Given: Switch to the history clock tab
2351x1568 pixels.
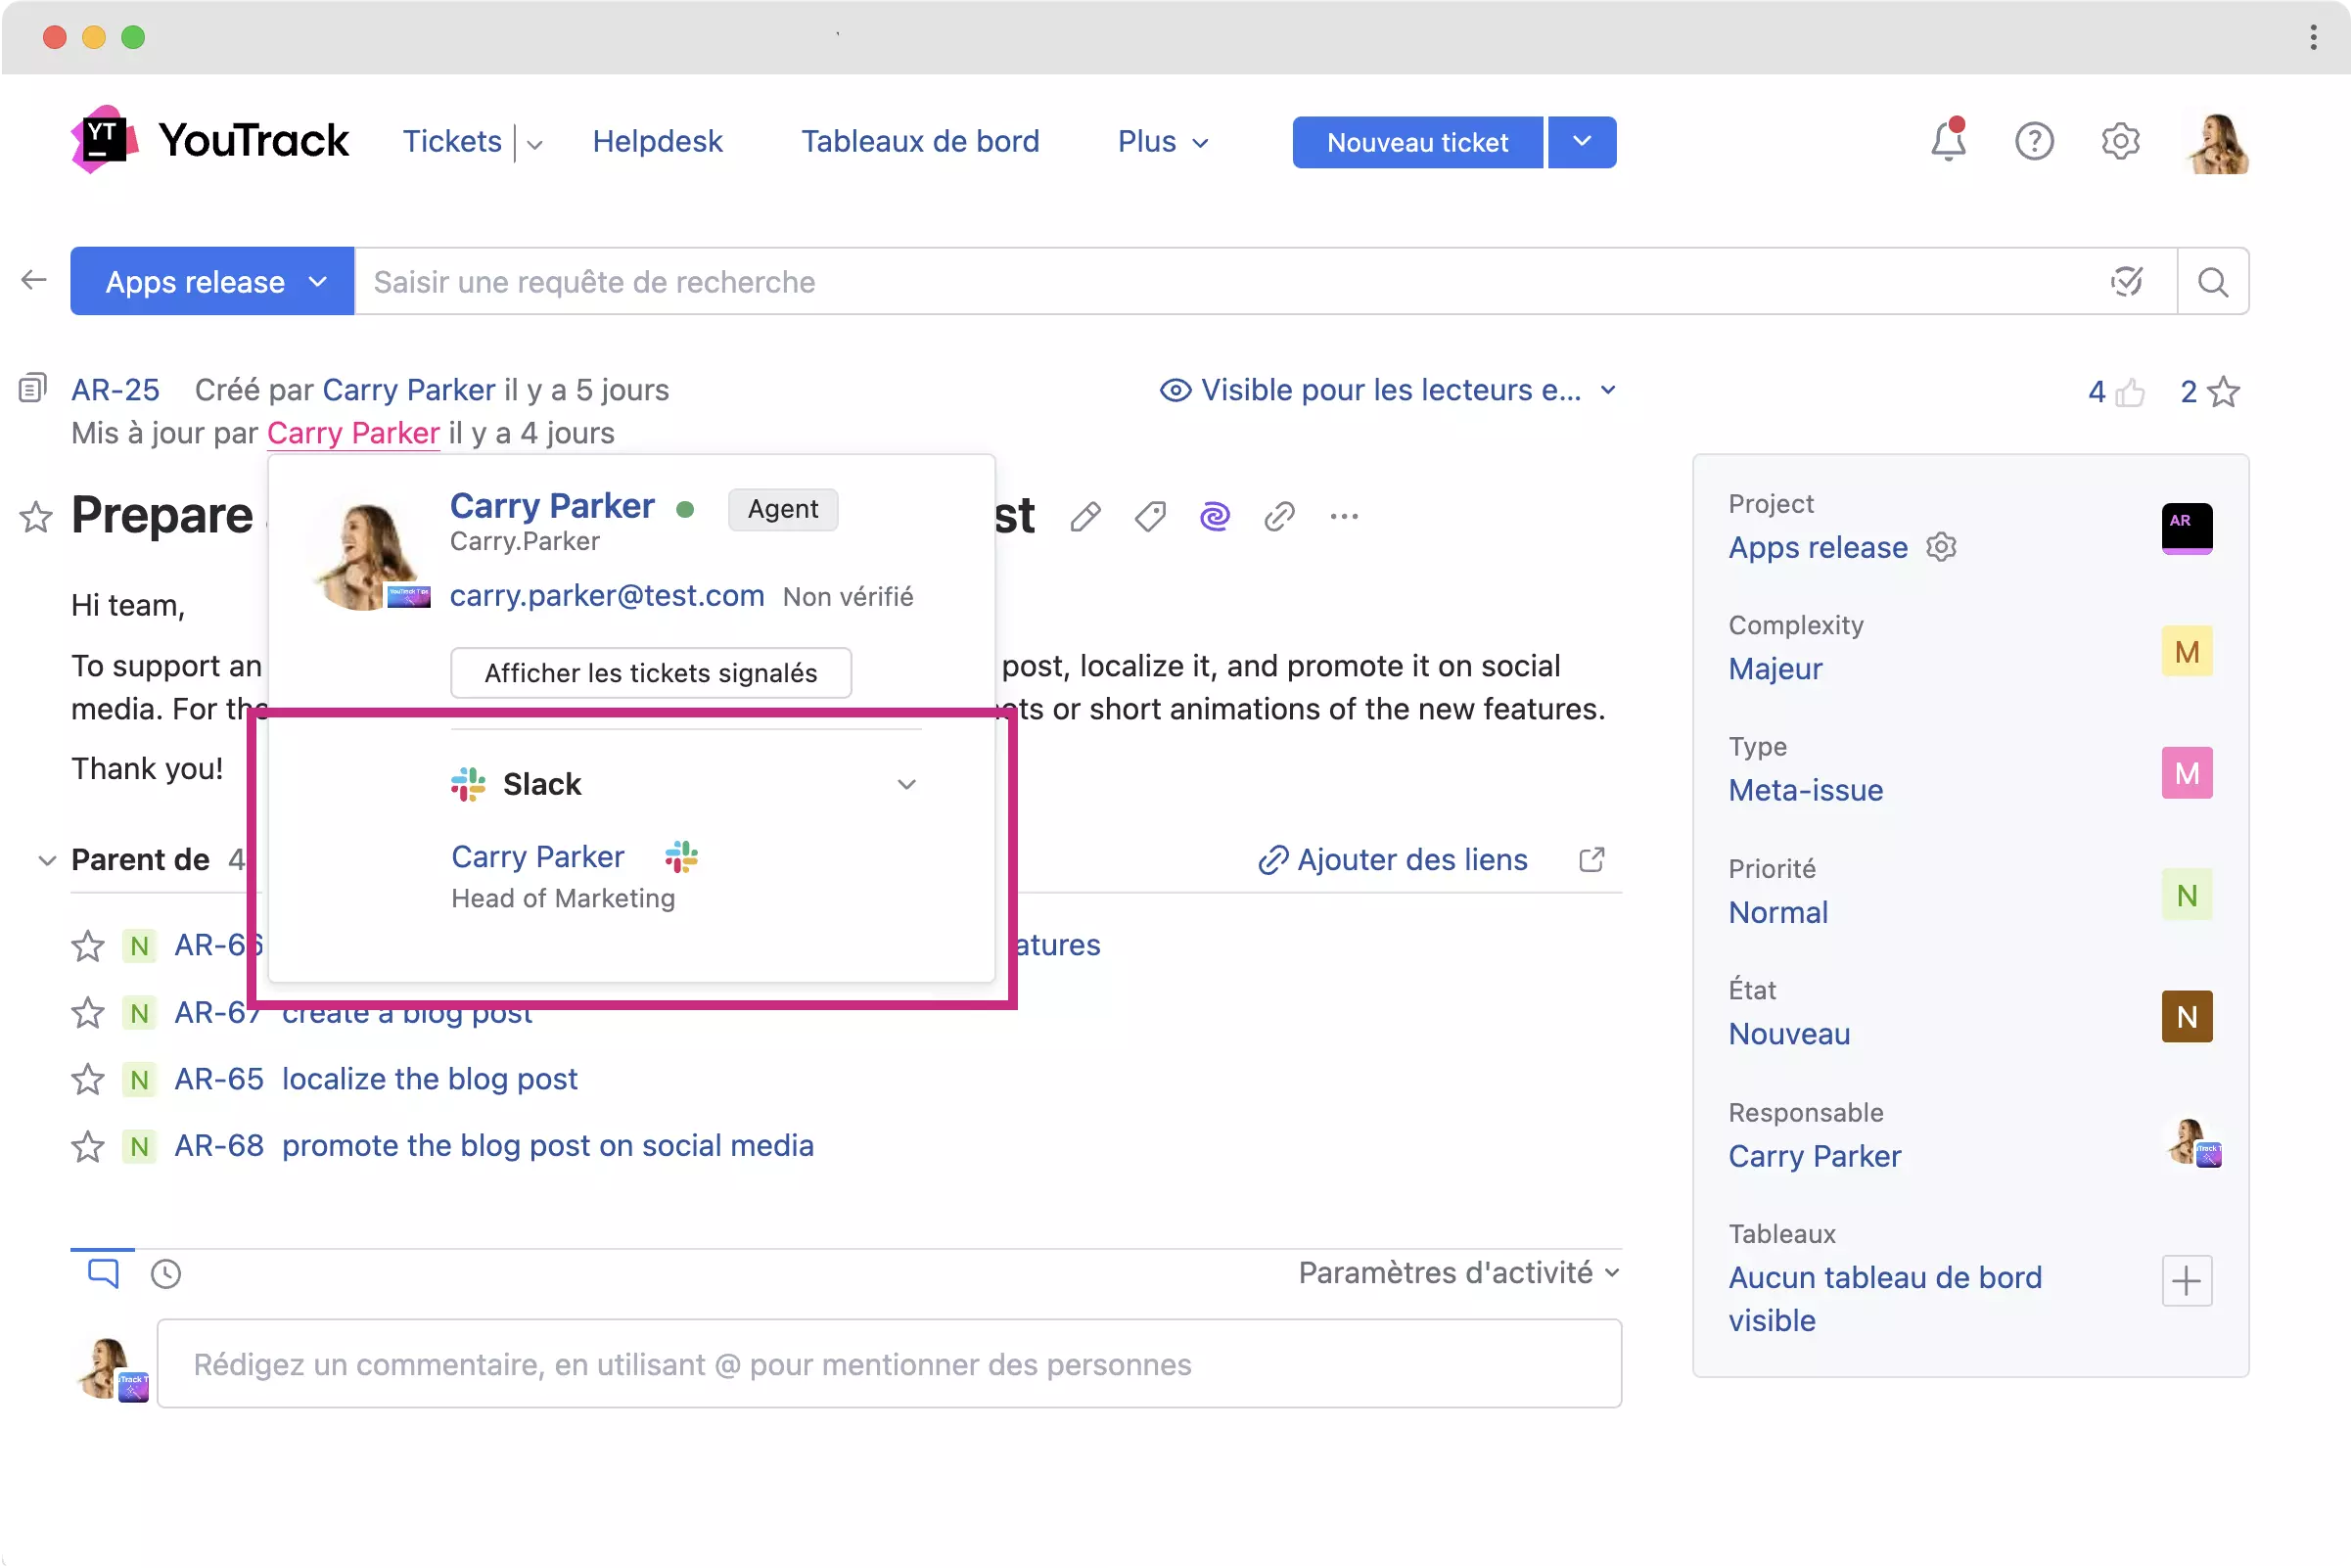Looking at the screenshot, I should pos(166,1274).
